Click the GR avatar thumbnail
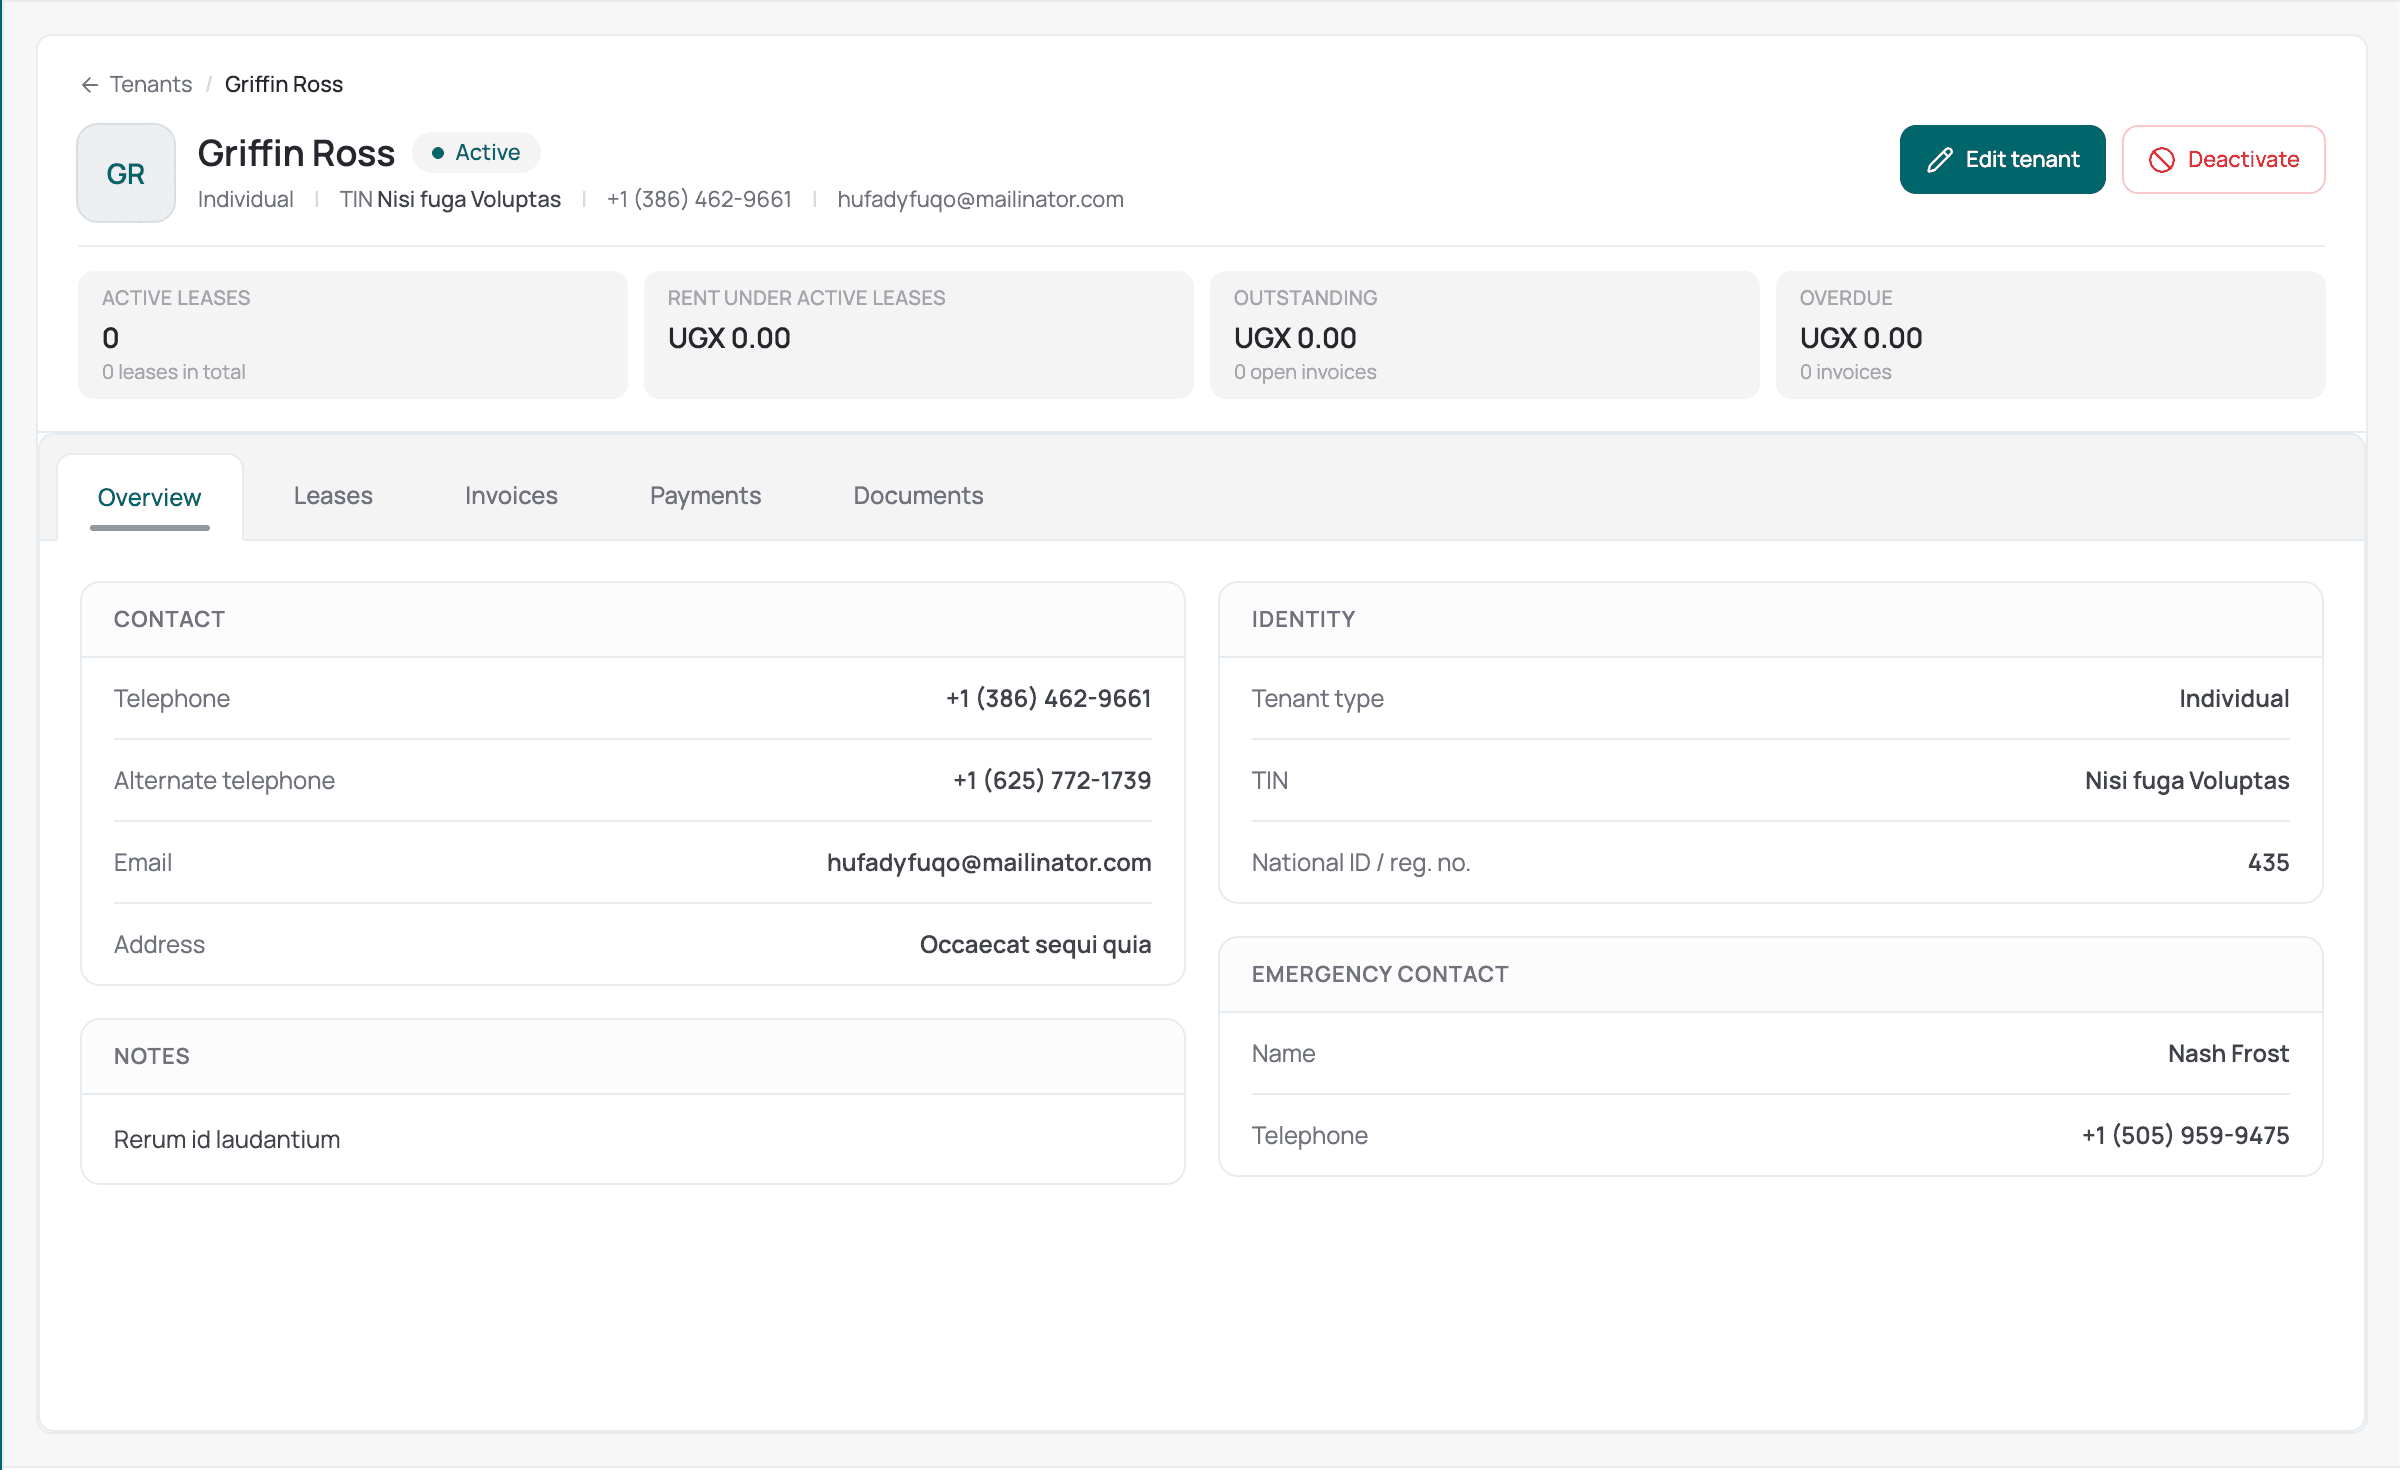 point(126,173)
